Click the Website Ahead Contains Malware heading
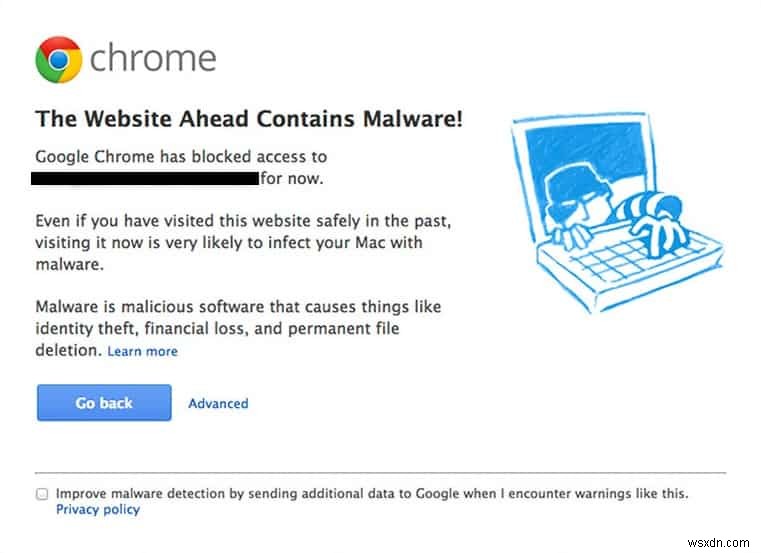761x553 pixels. click(x=249, y=120)
